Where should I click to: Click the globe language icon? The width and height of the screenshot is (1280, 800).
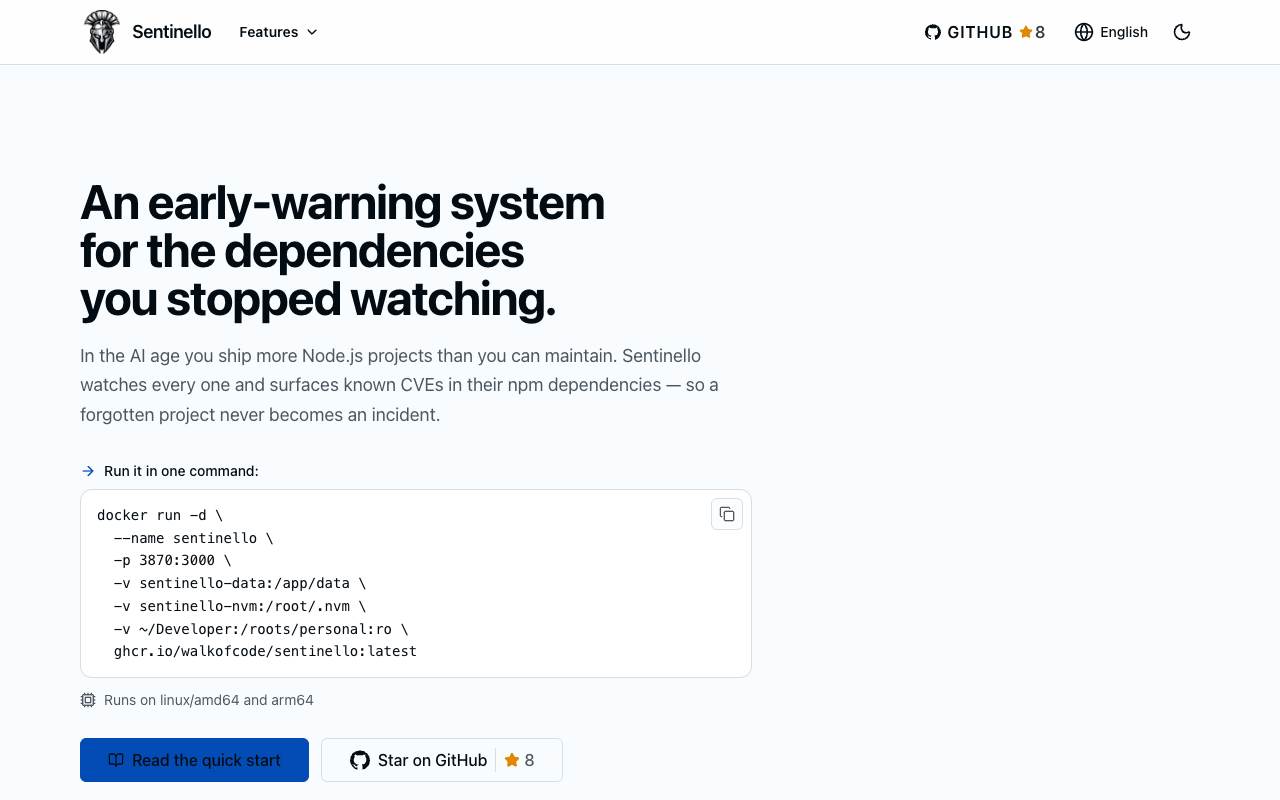[x=1084, y=32]
